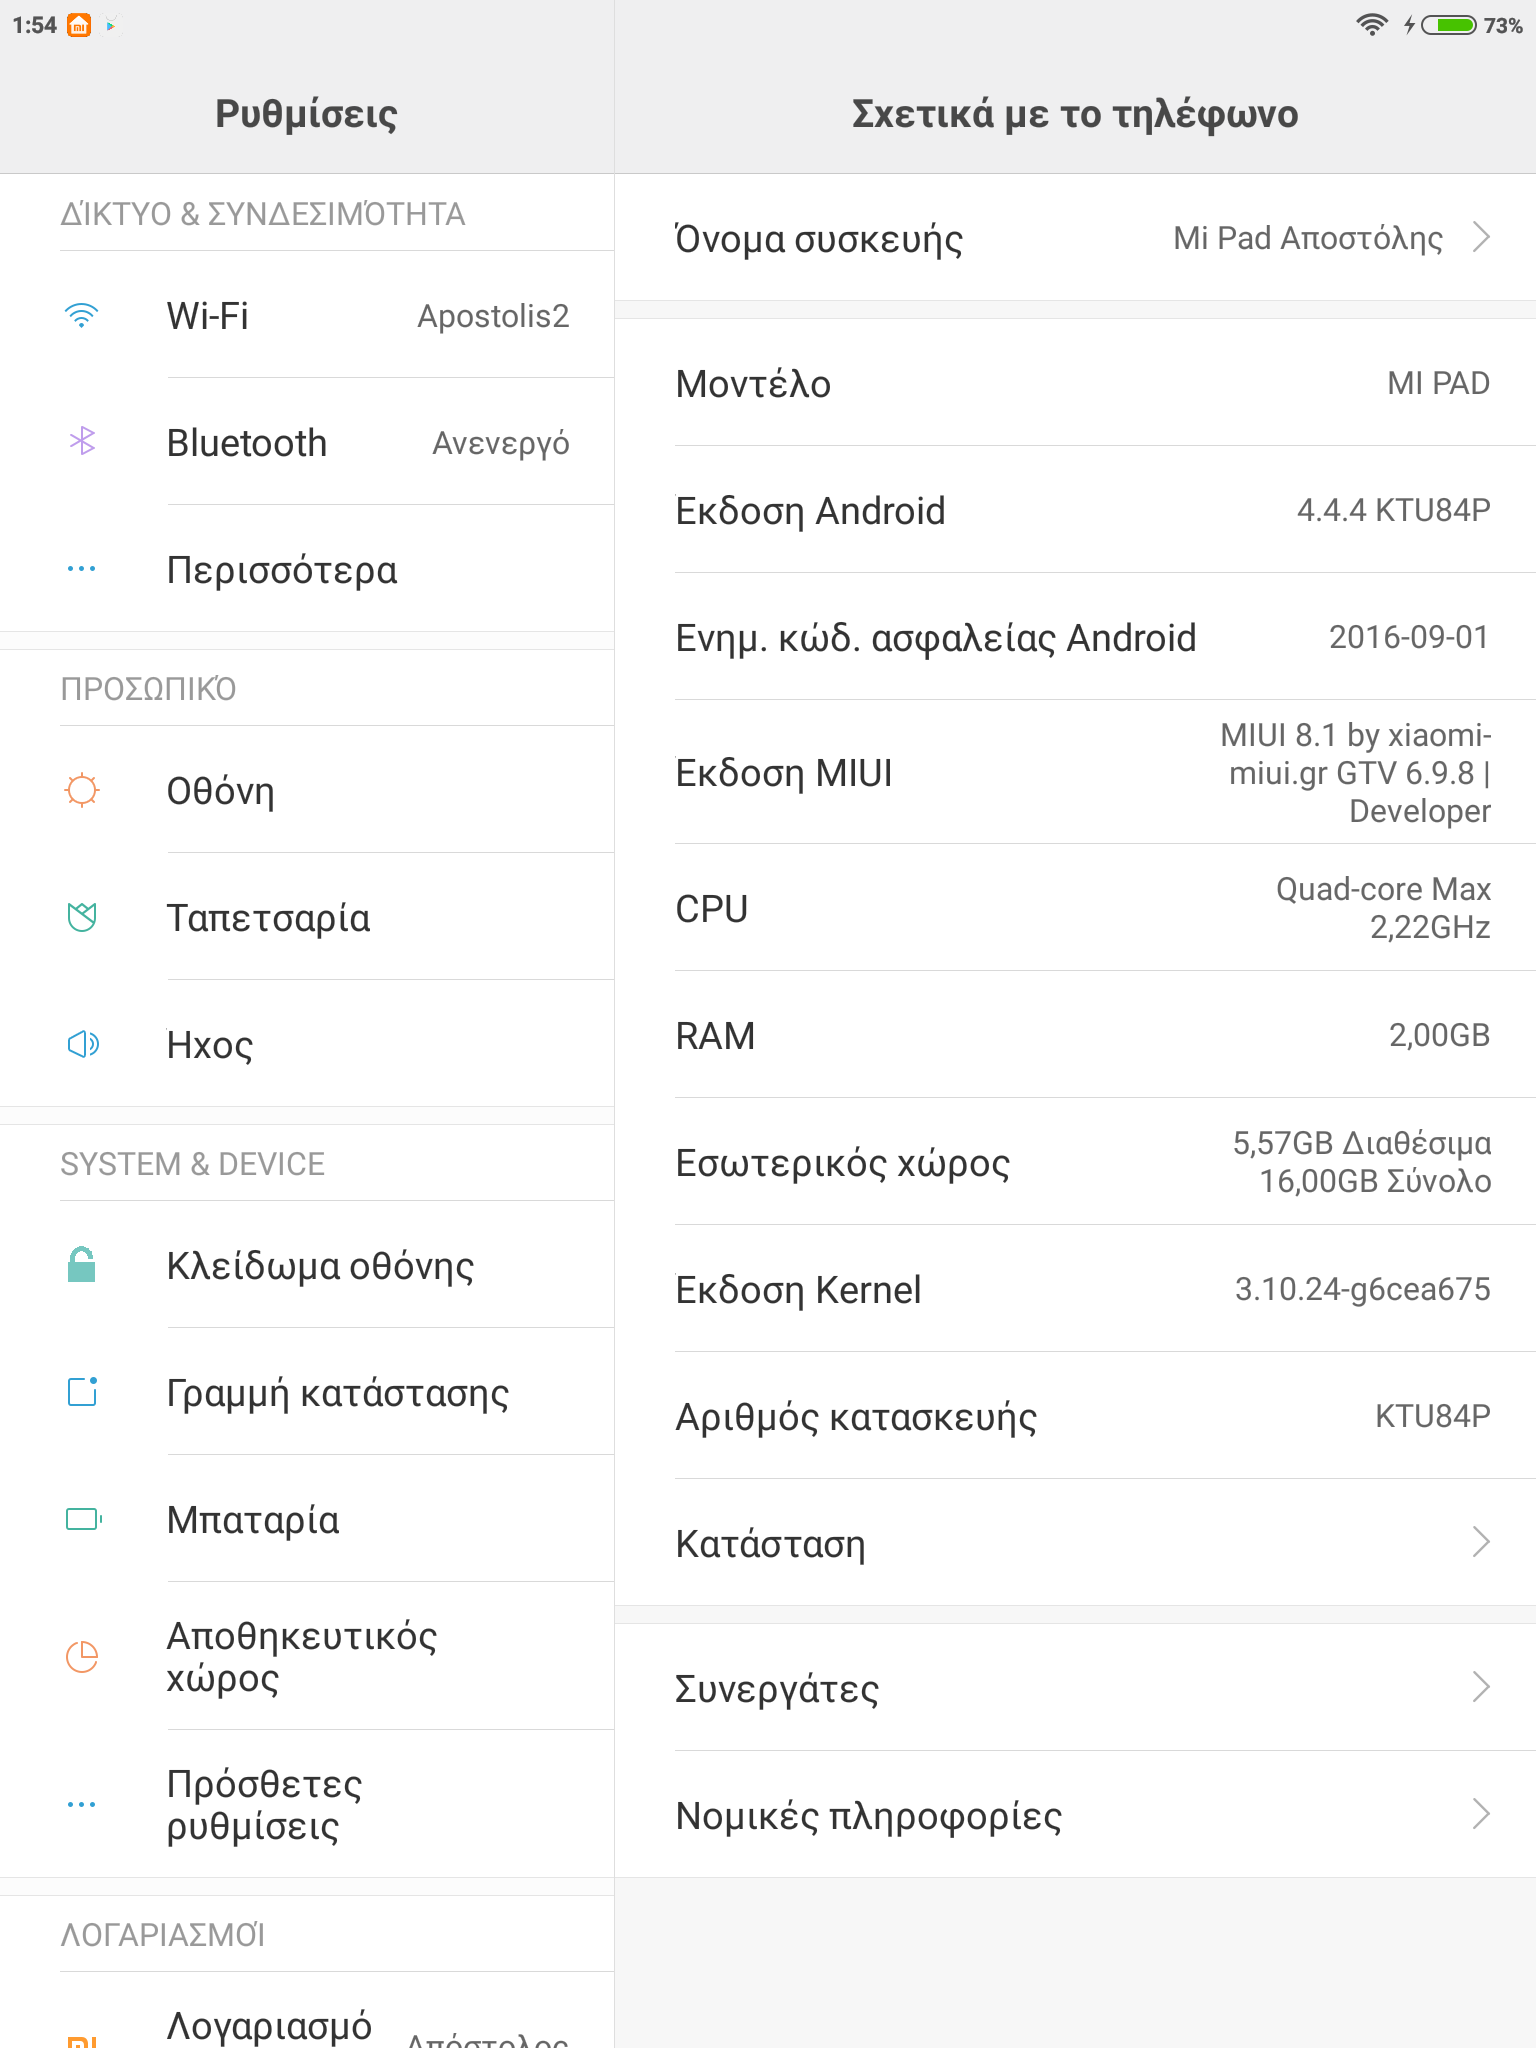Tap the orange storage pie-chart icon

pos(82,1656)
